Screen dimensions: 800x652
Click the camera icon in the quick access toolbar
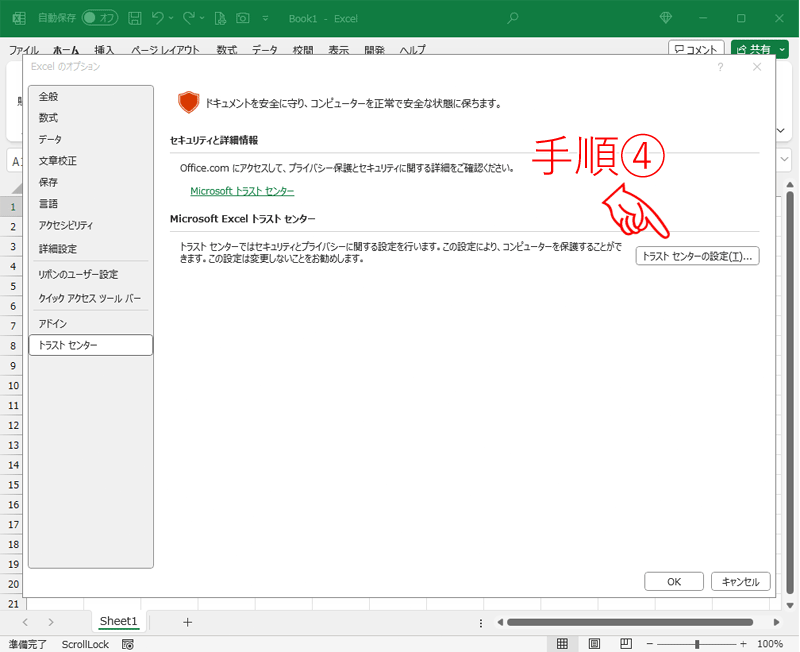[243, 18]
